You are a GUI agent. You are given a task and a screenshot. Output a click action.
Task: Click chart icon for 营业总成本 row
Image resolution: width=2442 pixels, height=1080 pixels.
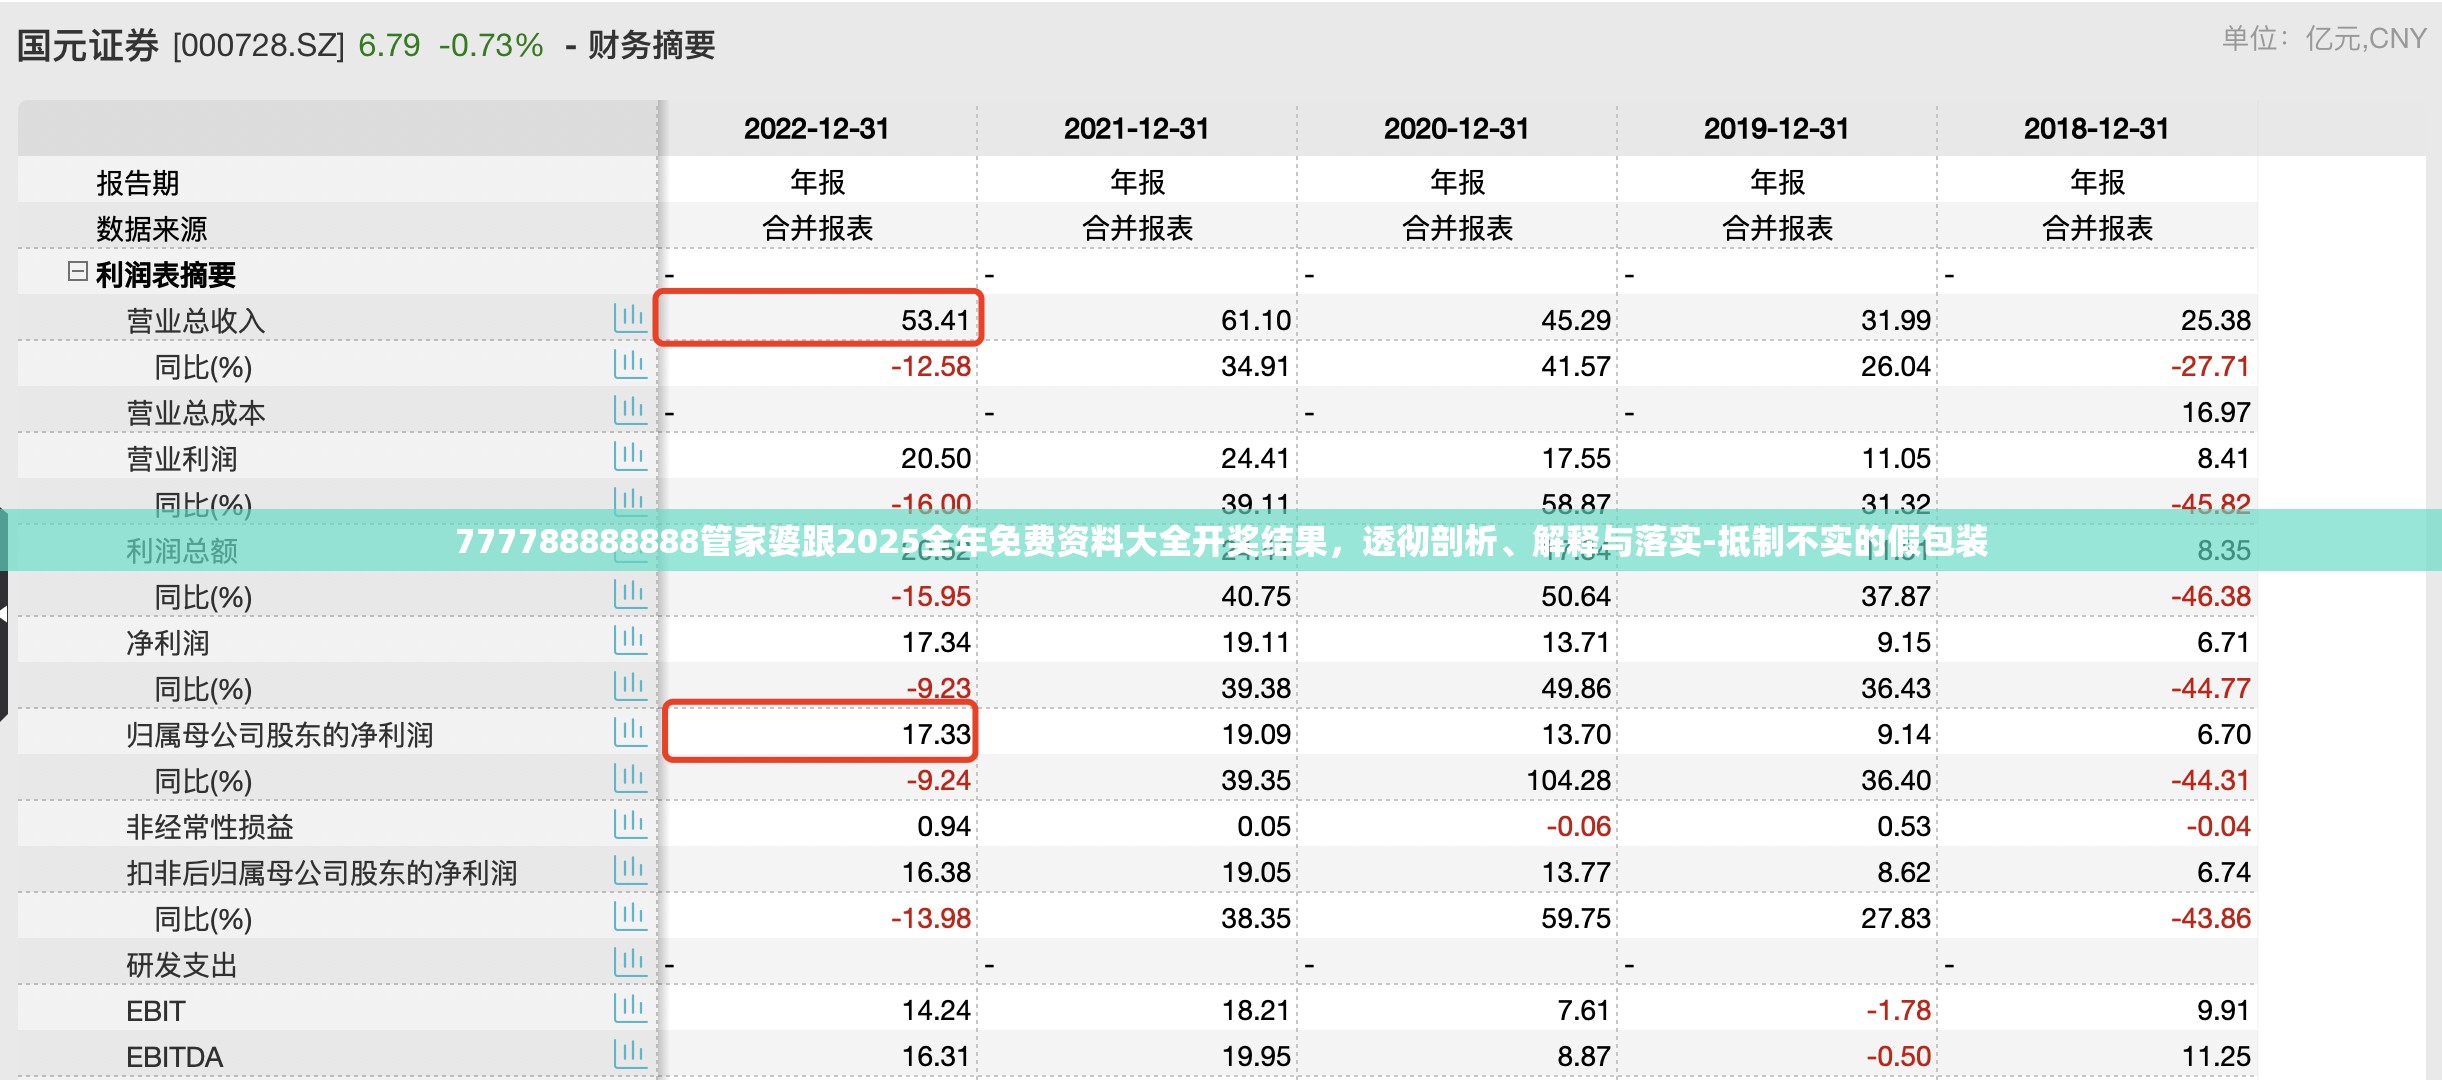[630, 411]
